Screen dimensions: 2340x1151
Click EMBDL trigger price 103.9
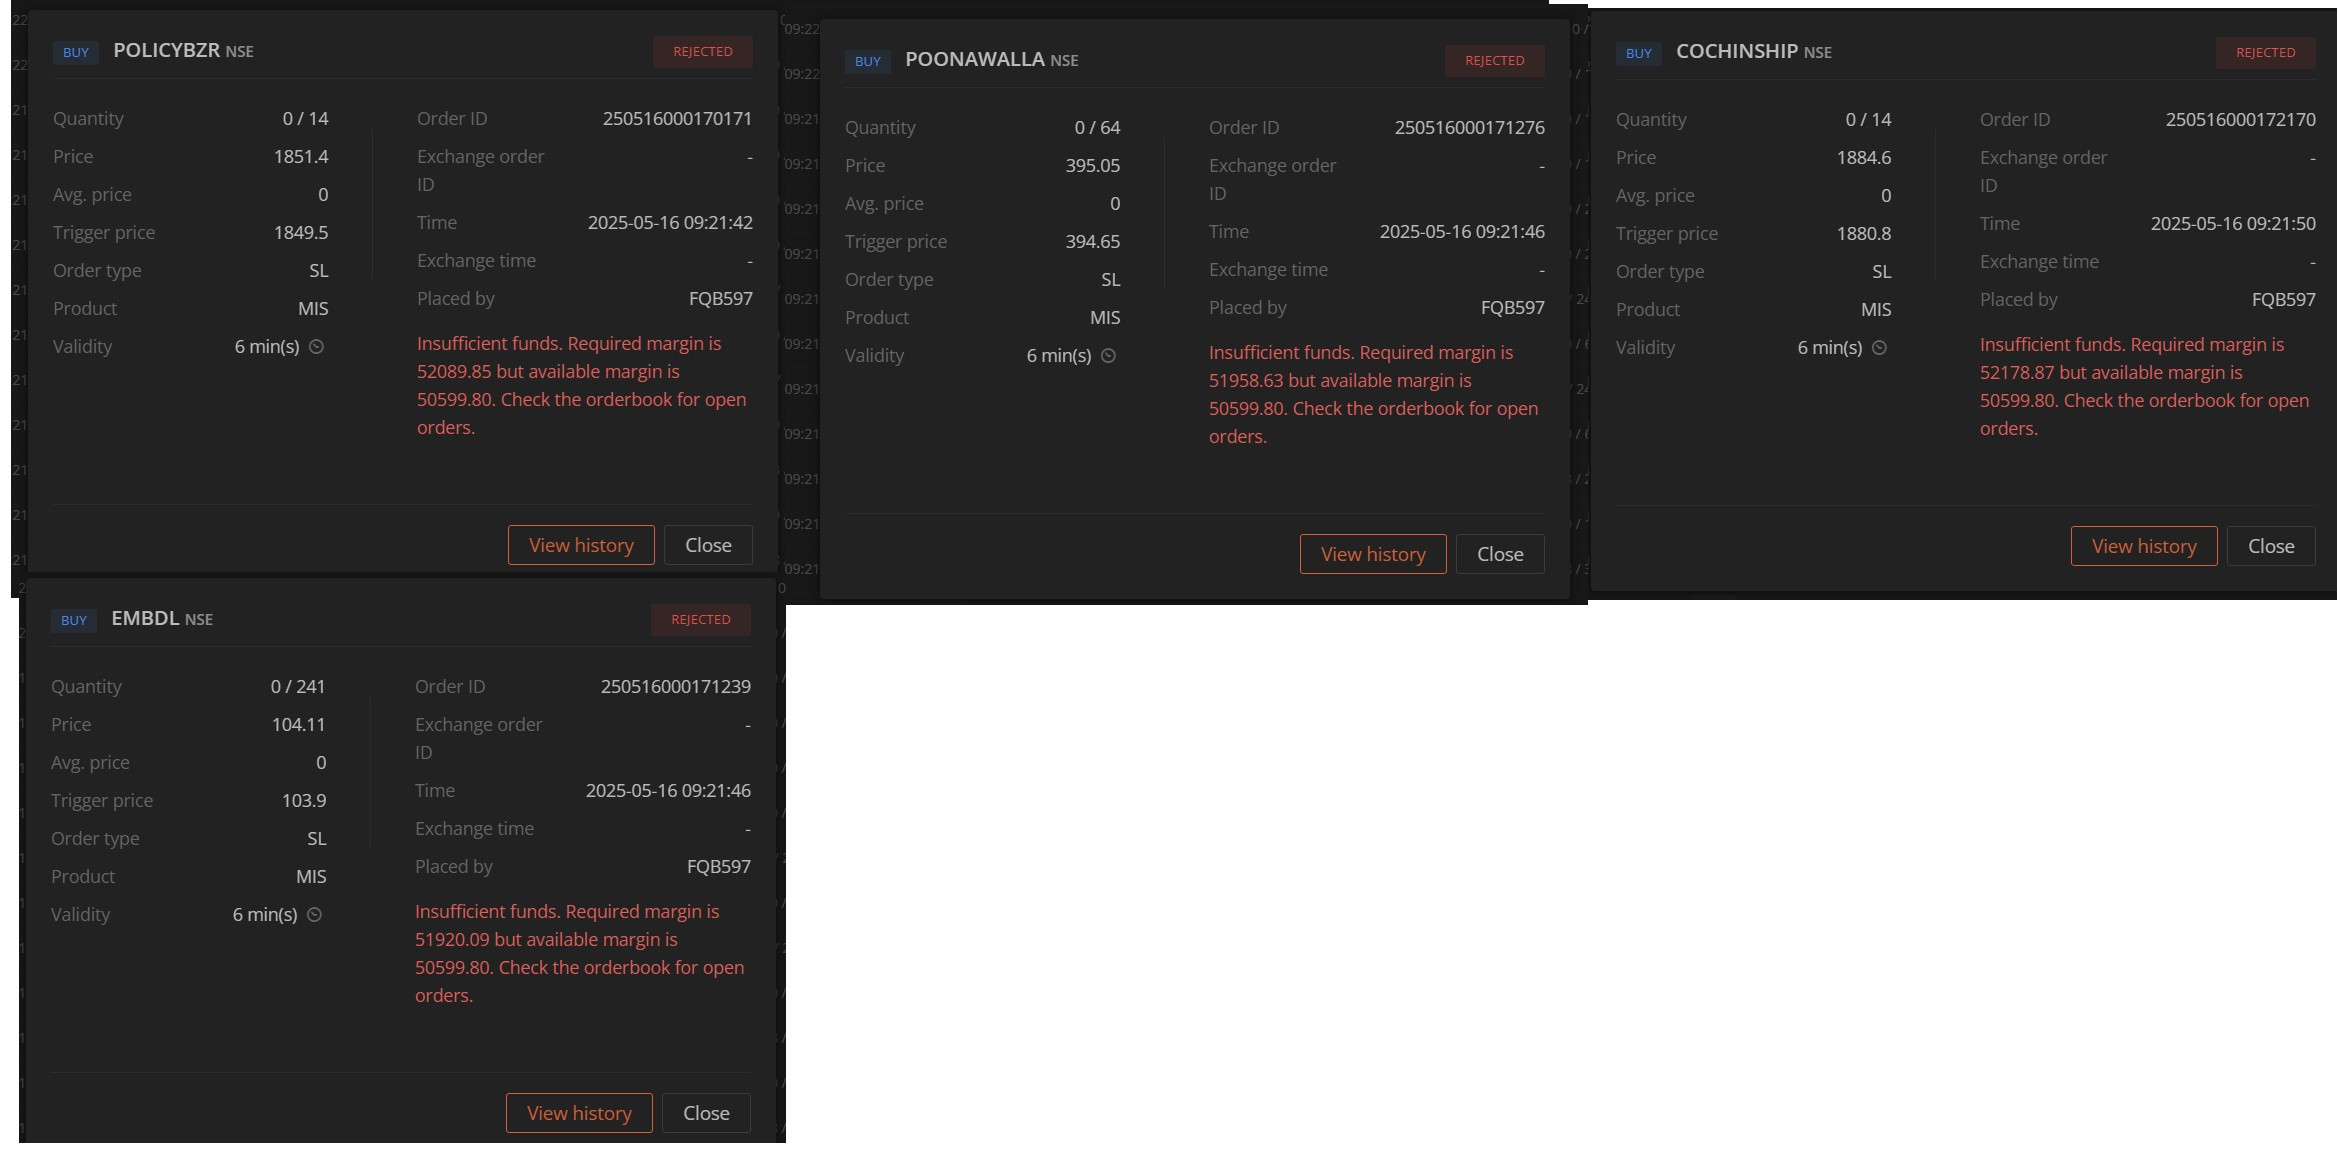pyautogui.click(x=304, y=801)
